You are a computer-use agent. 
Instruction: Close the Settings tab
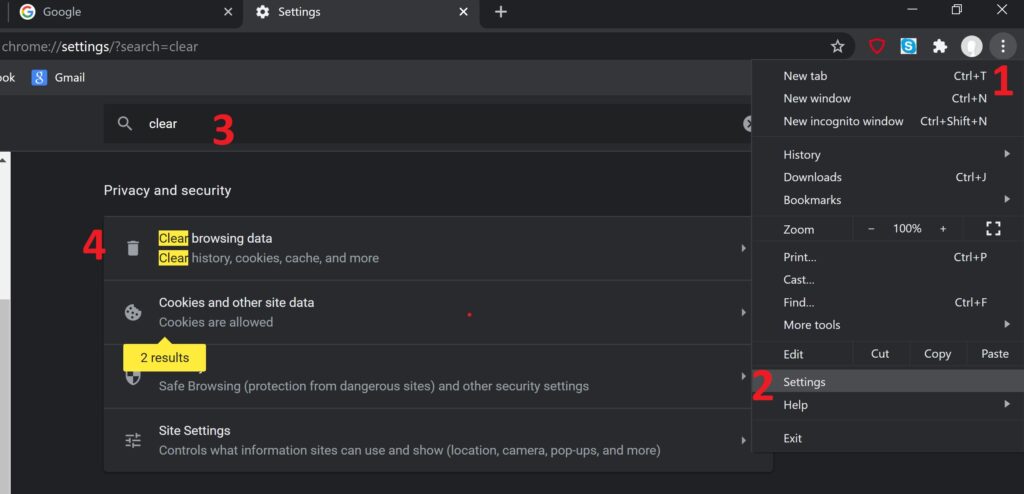tap(463, 12)
